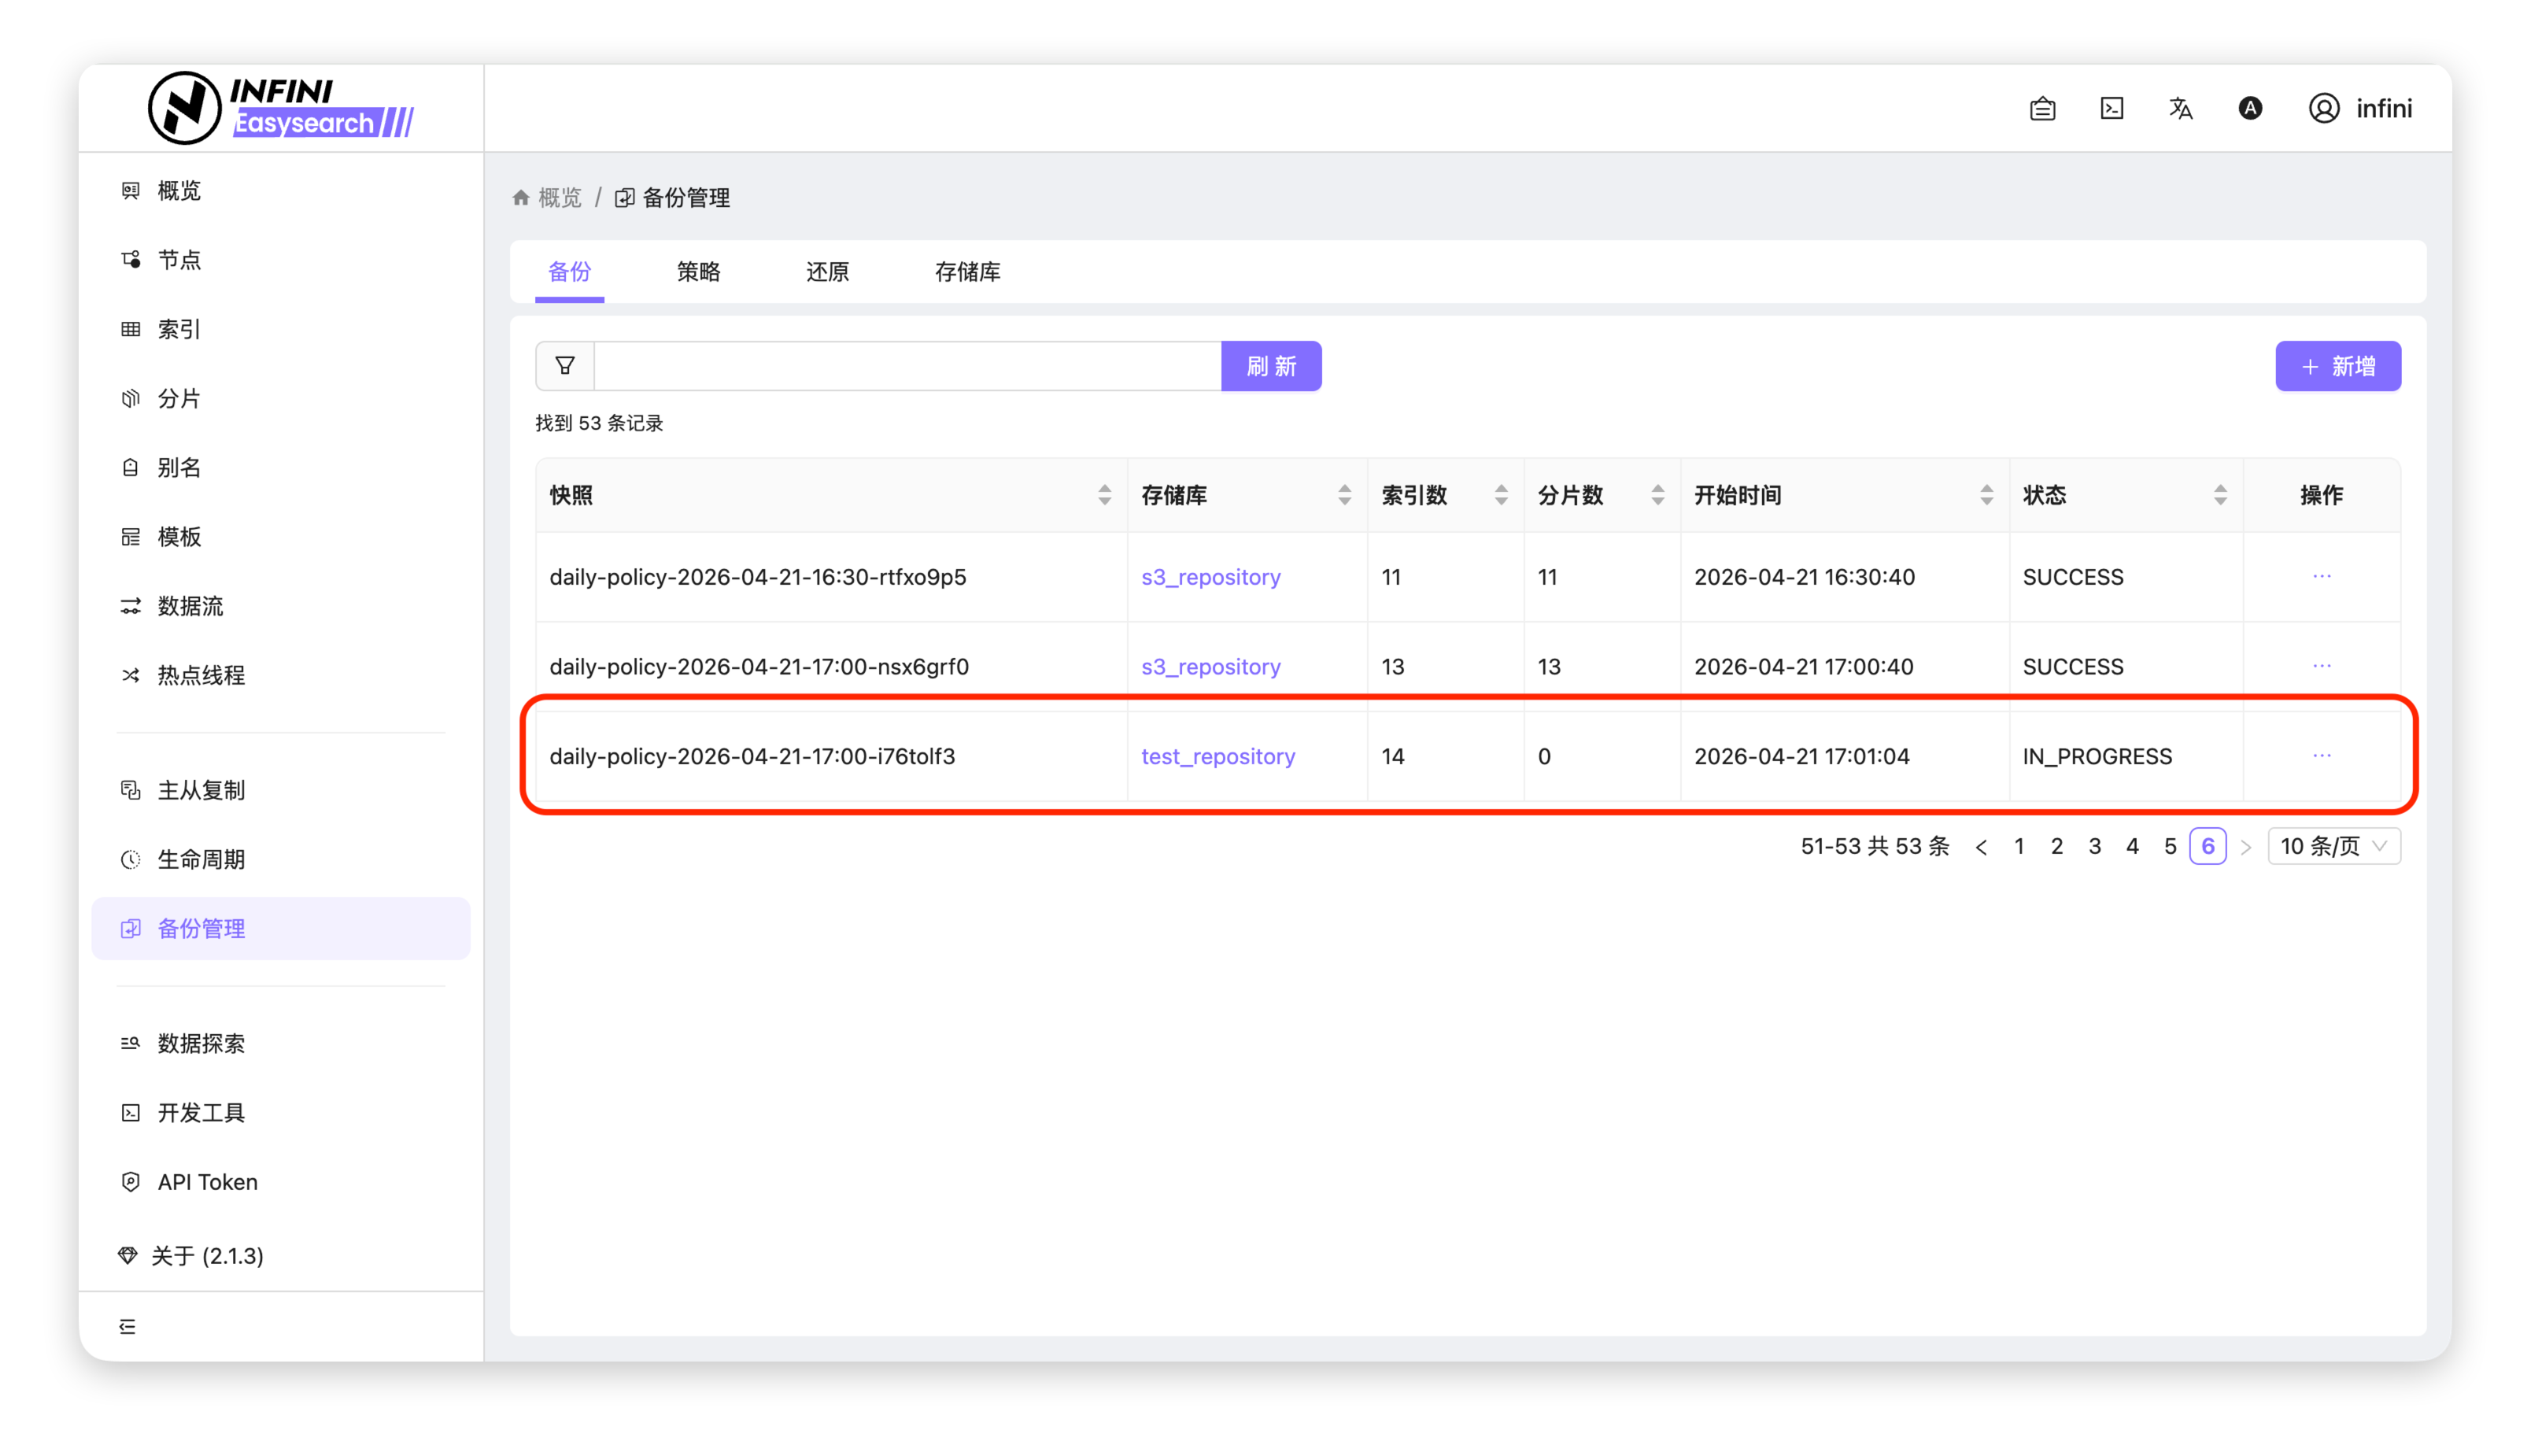Sort table by 状态 column
Image resolution: width=2531 pixels, height=1456 pixels.
2220,495
